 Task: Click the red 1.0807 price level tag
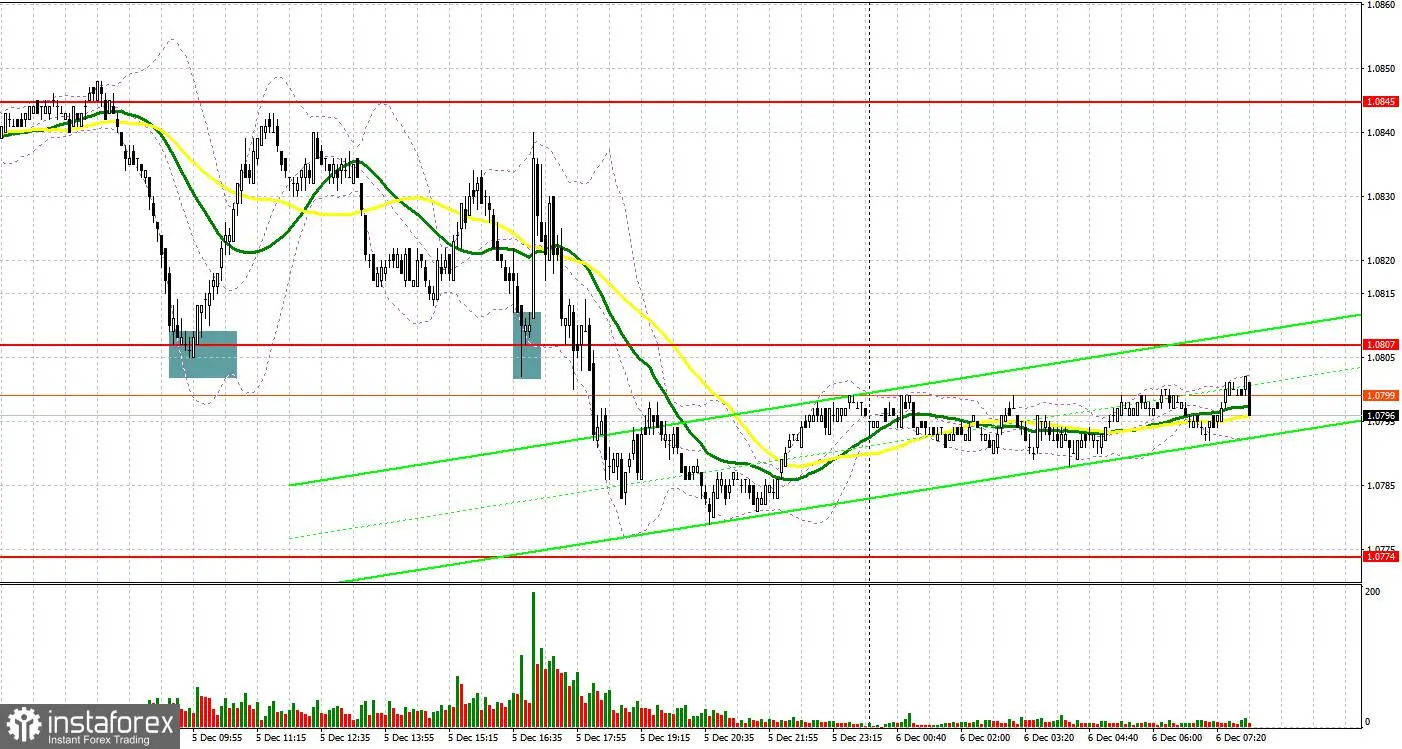(x=1381, y=344)
